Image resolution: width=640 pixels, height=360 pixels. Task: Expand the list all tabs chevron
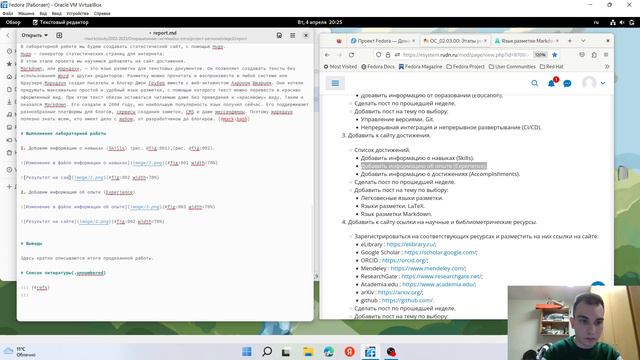pyautogui.click(x=583, y=41)
